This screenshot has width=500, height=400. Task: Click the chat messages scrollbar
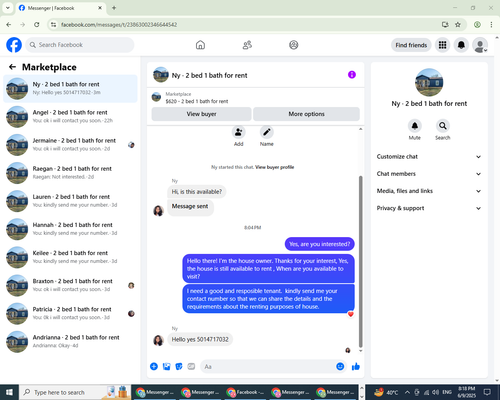(360, 262)
